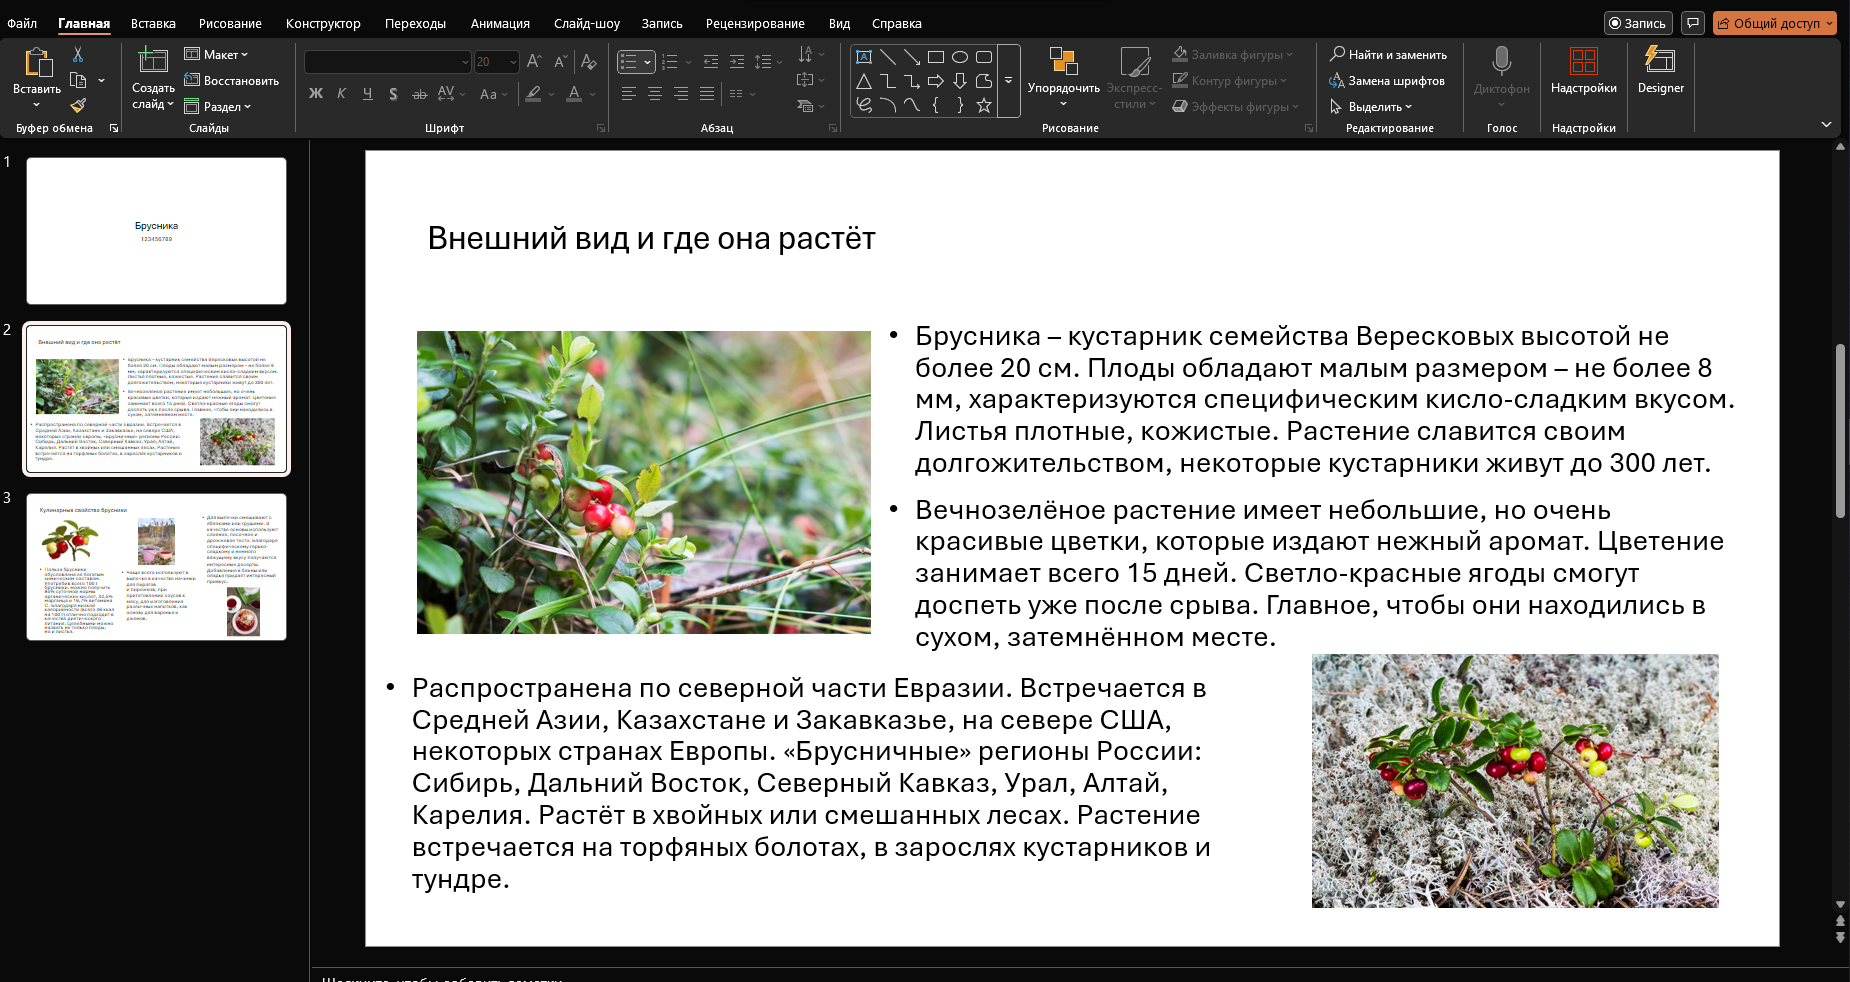
Task: Select the five-point star shape
Action: pyautogui.click(x=984, y=105)
